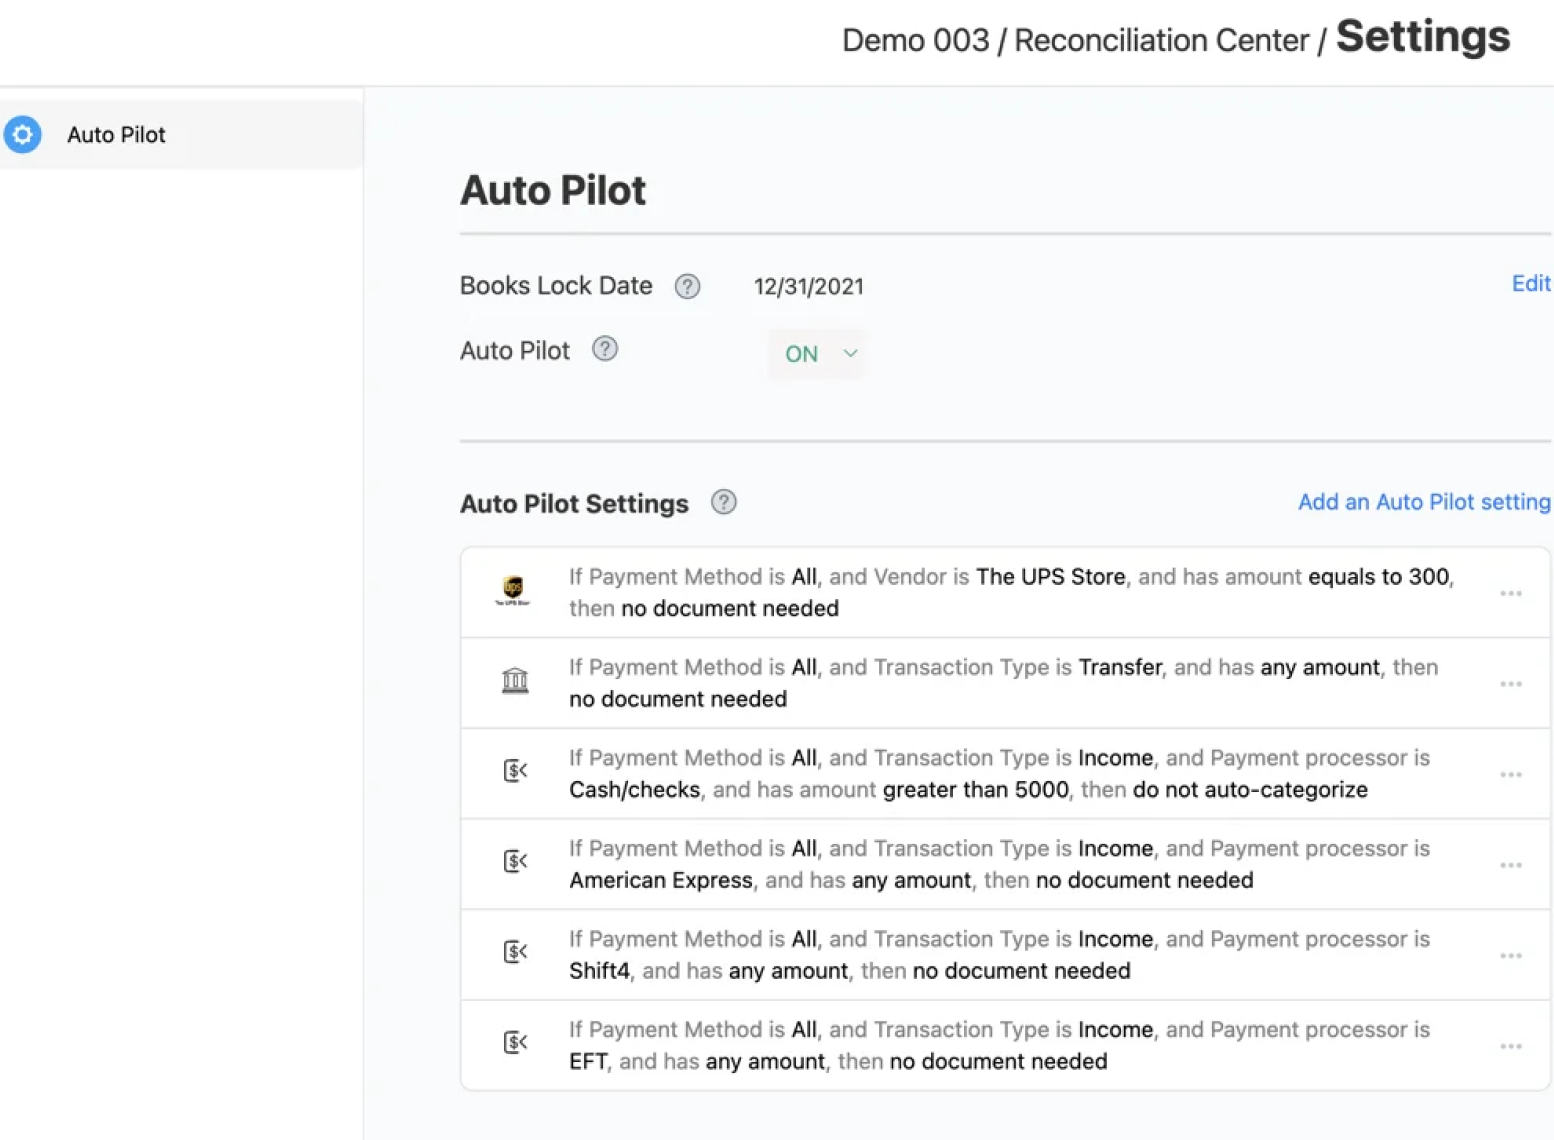Click income icon on Cash/checks rule
The height and width of the screenshot is (1140, 1554).
[x=515, y=771]
